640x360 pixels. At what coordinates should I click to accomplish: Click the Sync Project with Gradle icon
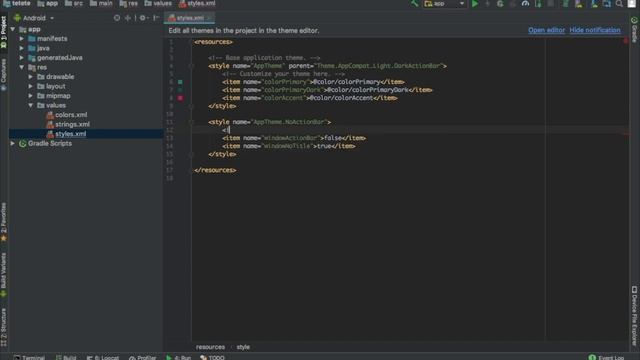click(565, 4)
